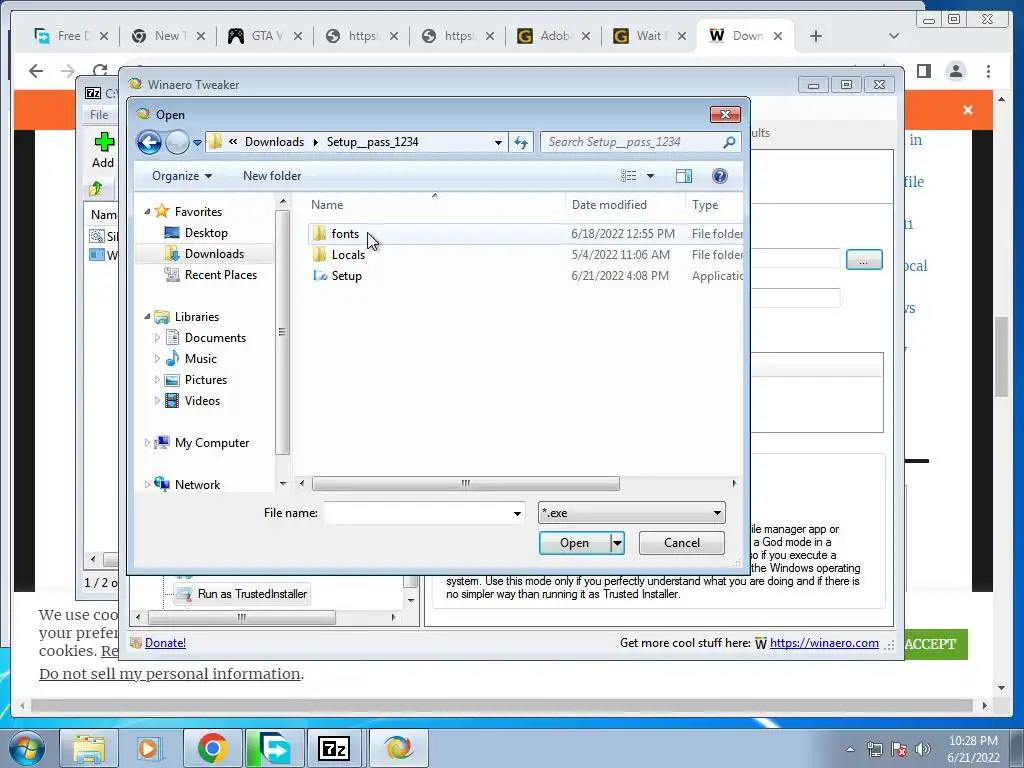
Task: Open the Open dialog help icon
Action: tap(720, 176)
